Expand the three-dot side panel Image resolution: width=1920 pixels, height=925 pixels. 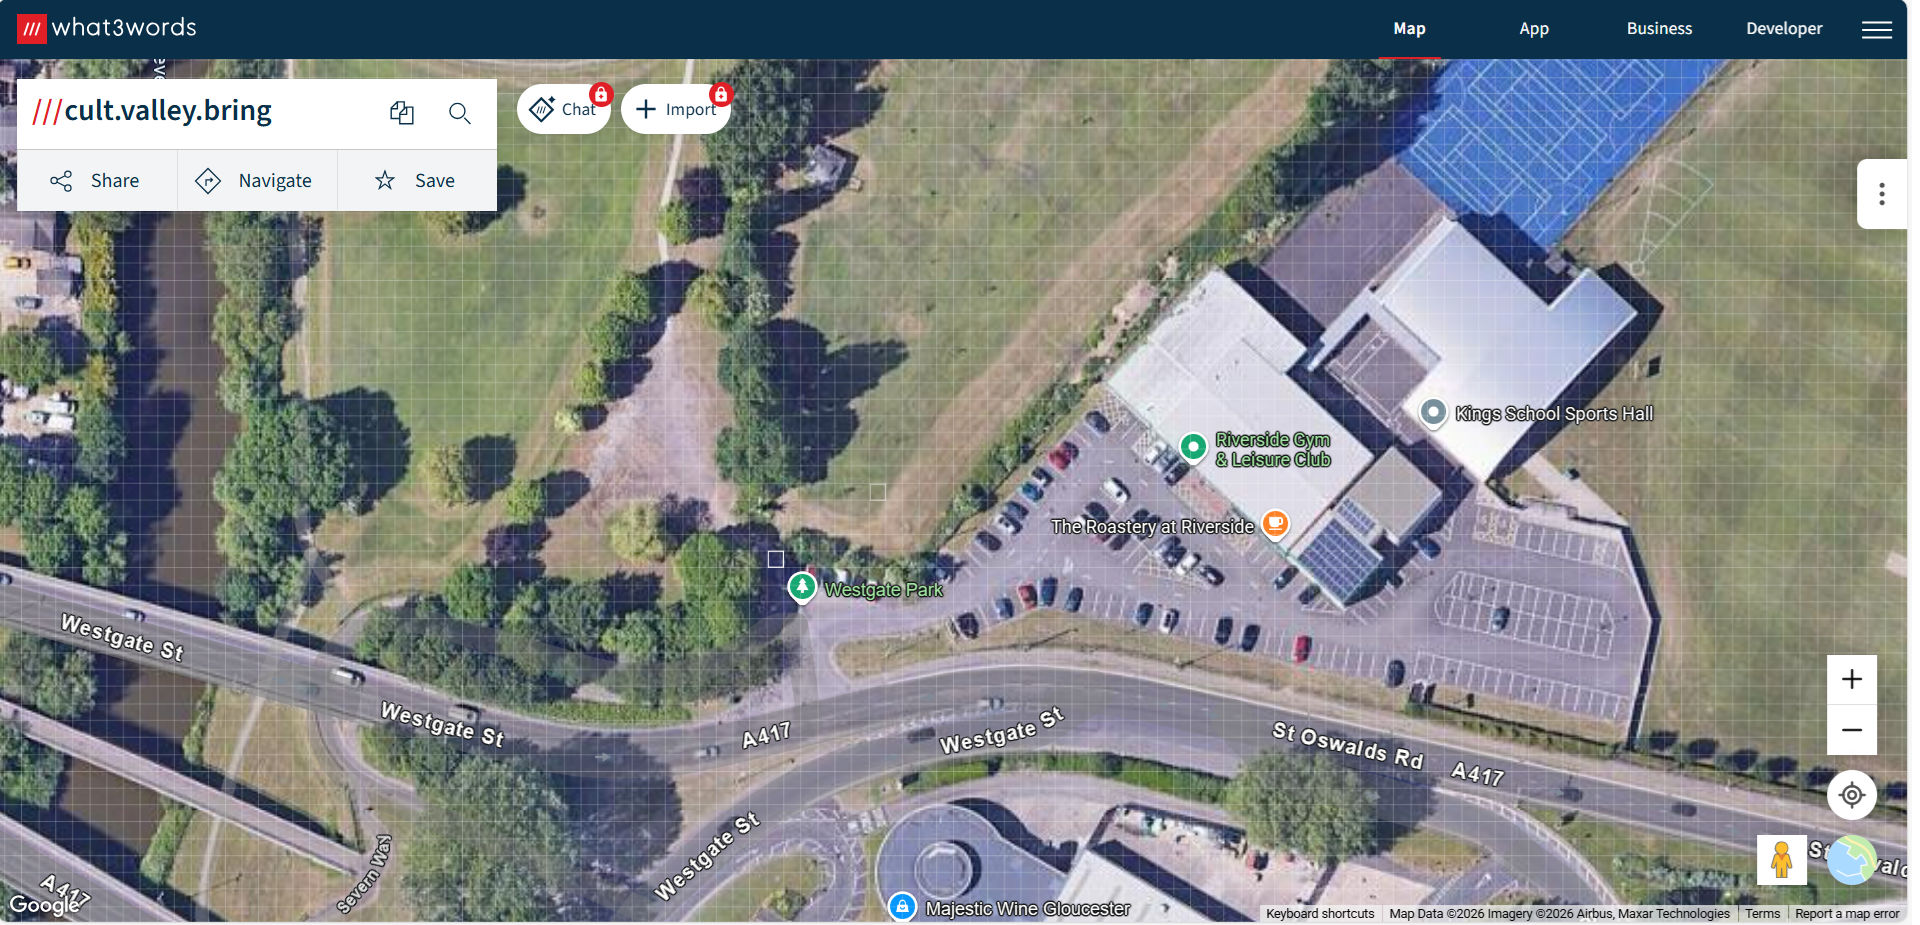1882,194
